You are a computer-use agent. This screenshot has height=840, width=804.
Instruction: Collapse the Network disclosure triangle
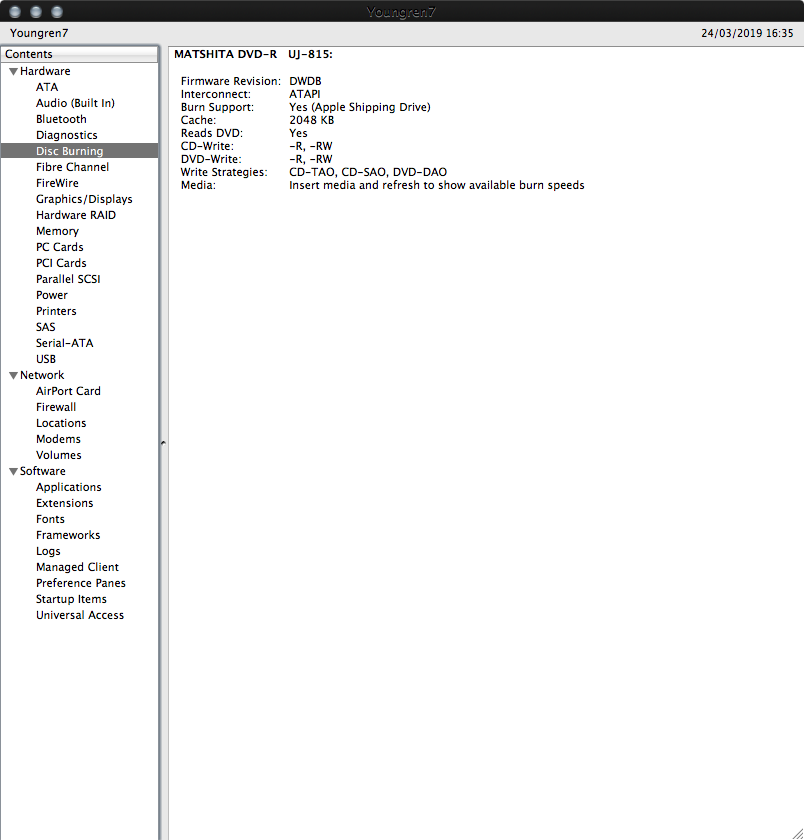pos(13,376)
